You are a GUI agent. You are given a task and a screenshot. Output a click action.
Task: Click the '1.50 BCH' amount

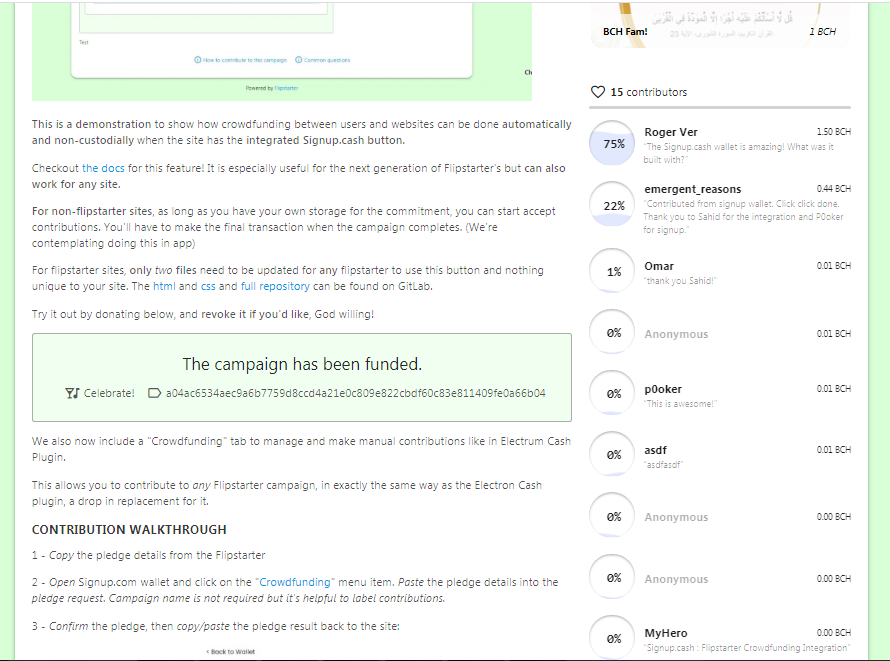(833, 132)
